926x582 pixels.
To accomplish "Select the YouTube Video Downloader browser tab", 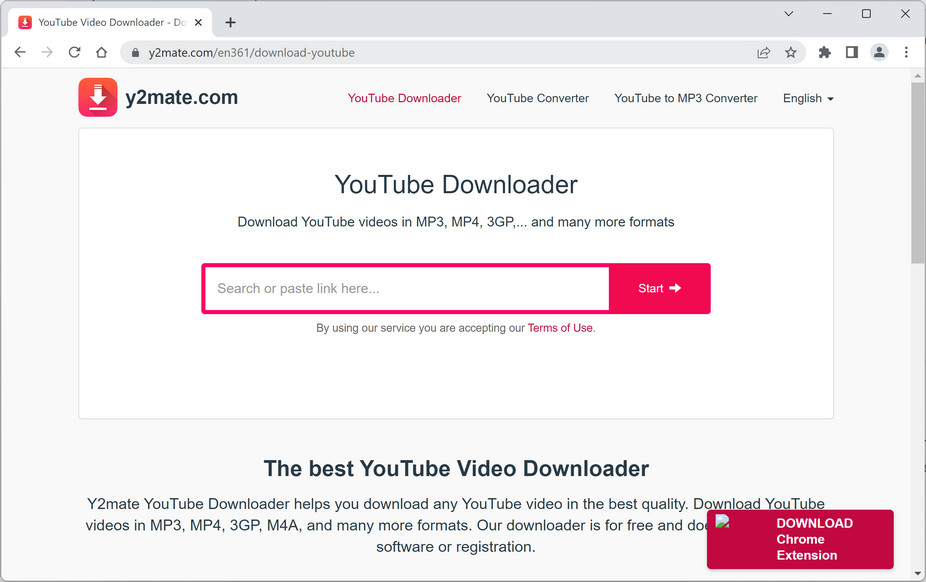I will 110,22.
